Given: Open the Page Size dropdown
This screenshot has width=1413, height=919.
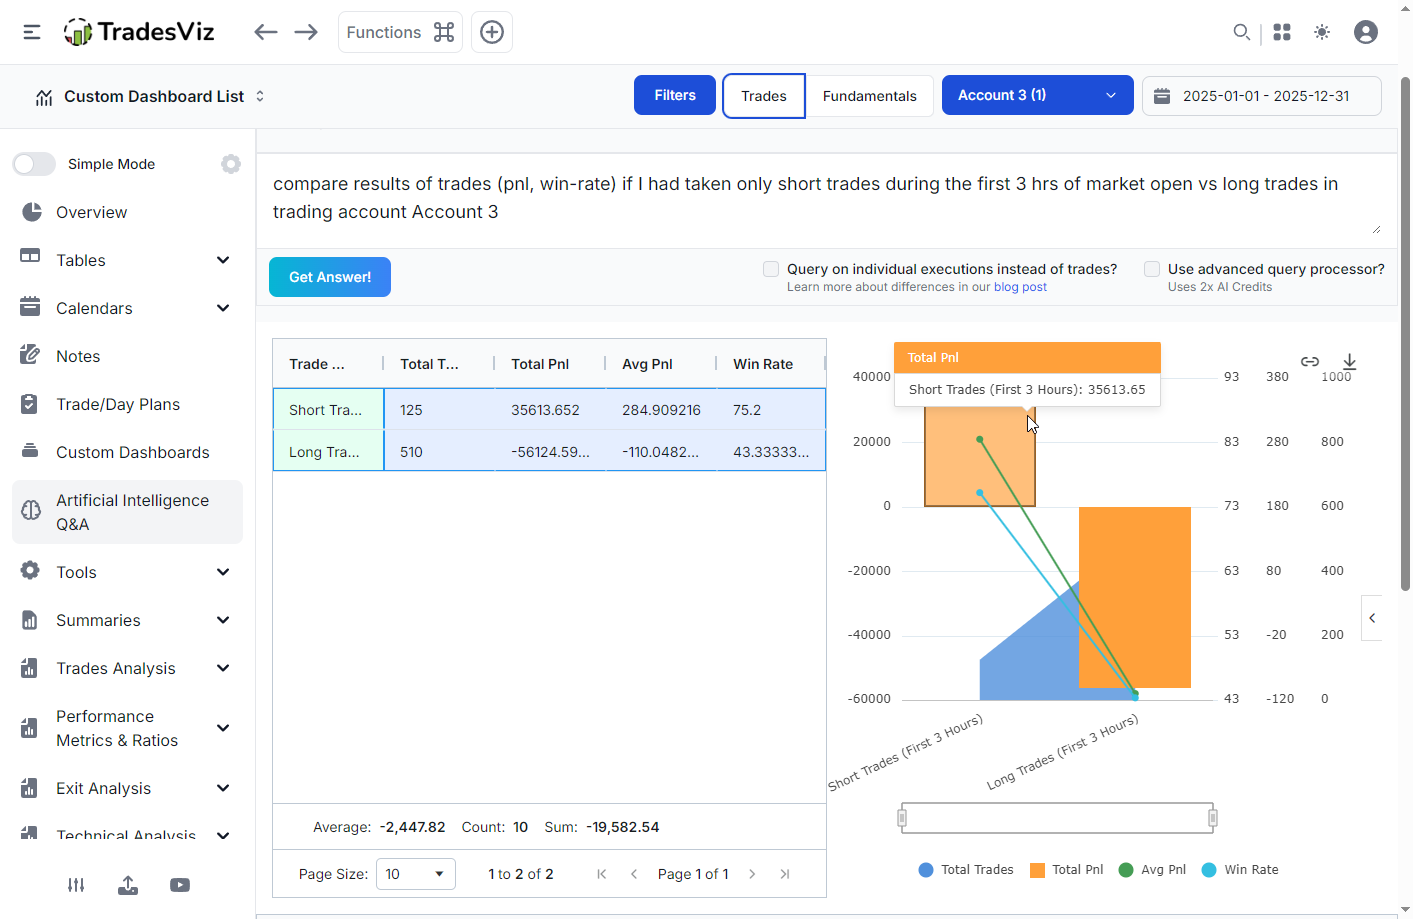Looking at the screenshot, I should coord(415,873).
